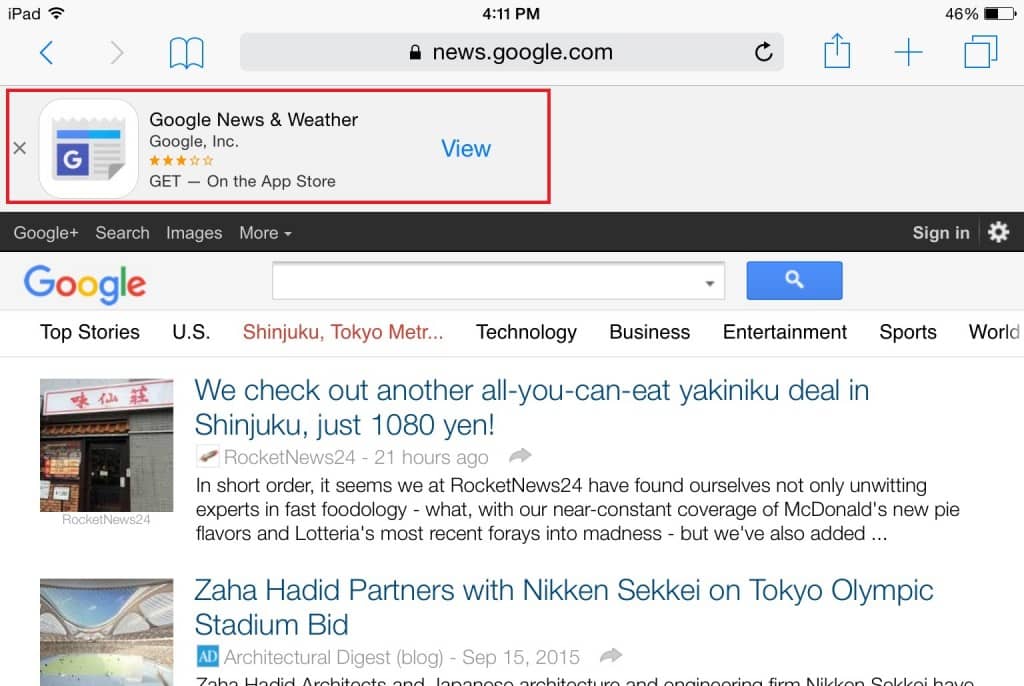Select the World tab
This screenshot has height=686, width=1024.
point(995,332)
